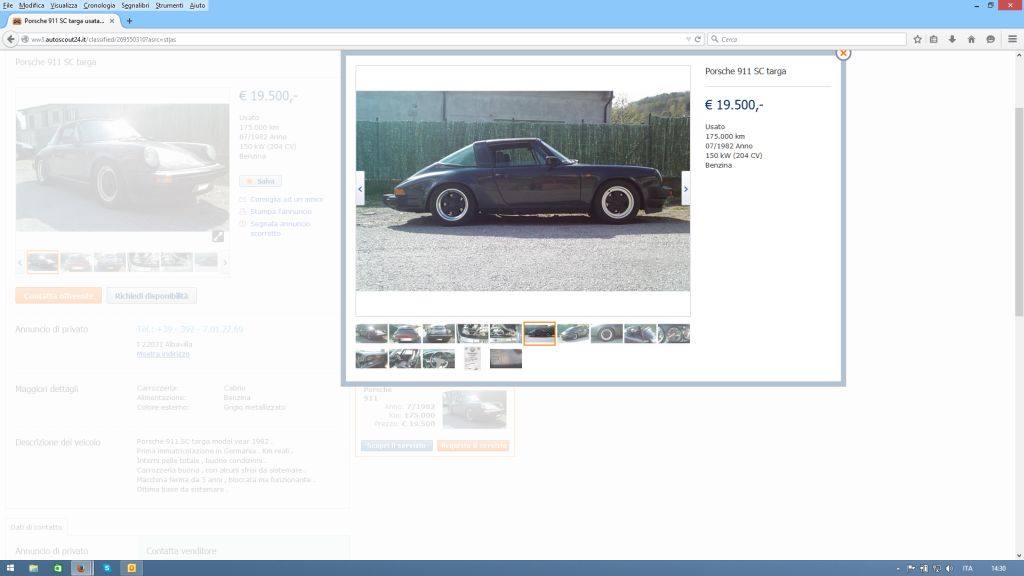Open the Strumenti menu
1024x576 pixels.
pos(169,5)
